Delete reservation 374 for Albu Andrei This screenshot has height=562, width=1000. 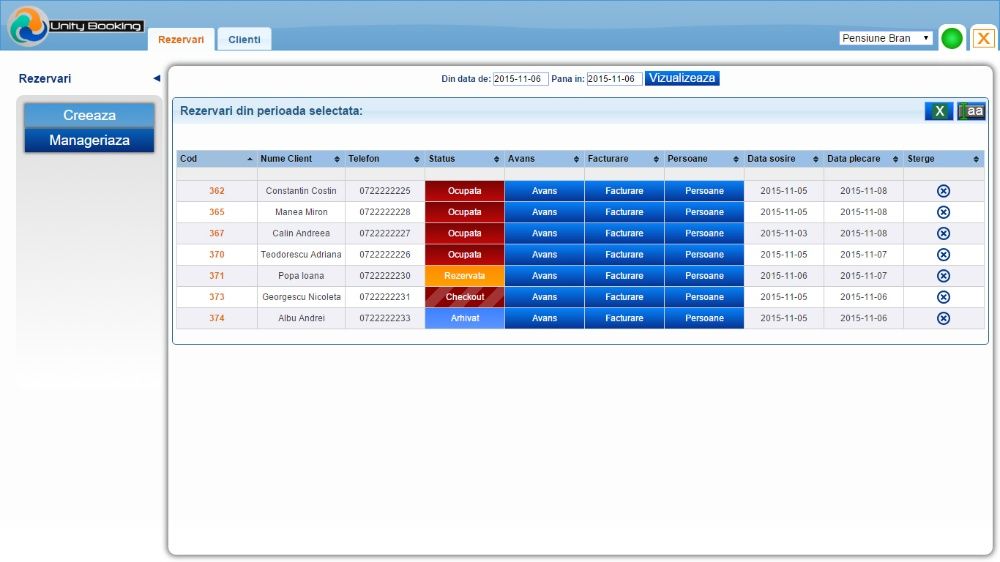pyautogui.click(x=943, y=318)
